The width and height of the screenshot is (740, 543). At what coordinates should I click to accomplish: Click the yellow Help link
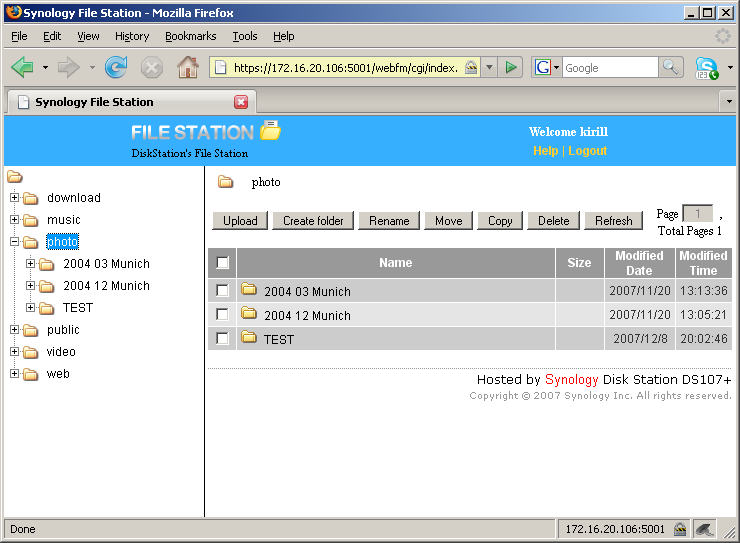(545, 151)
